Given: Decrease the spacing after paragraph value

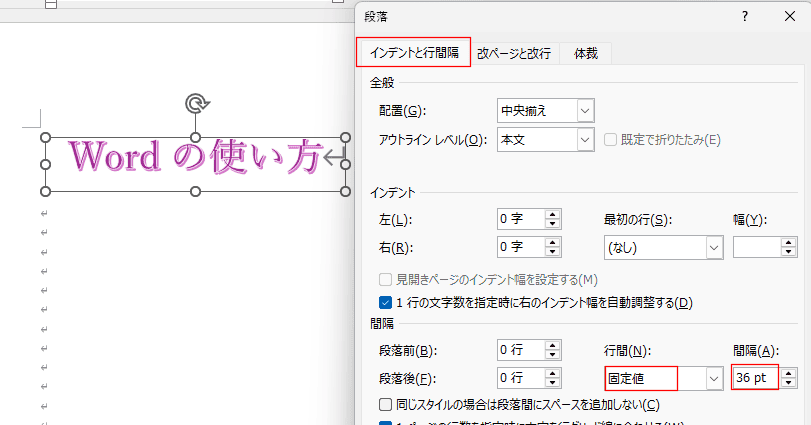Looking at the screenshot, I should tap(553, 383).
